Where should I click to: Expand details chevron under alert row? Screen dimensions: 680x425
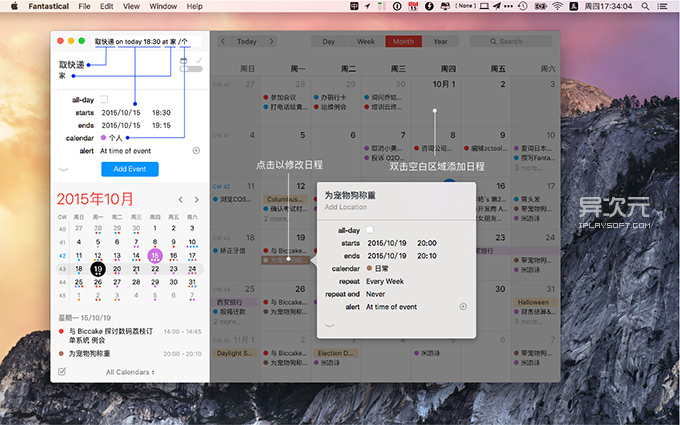[x=64, y=170]
